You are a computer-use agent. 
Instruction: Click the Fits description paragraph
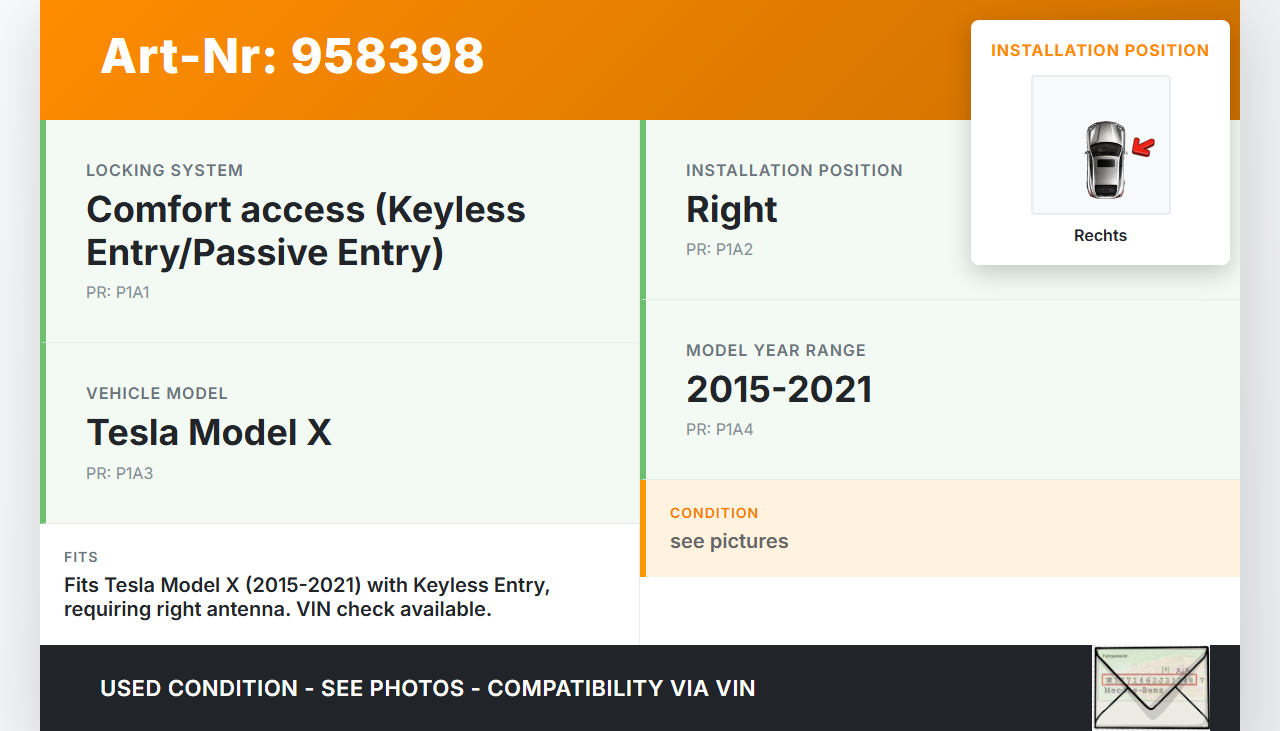307,597
